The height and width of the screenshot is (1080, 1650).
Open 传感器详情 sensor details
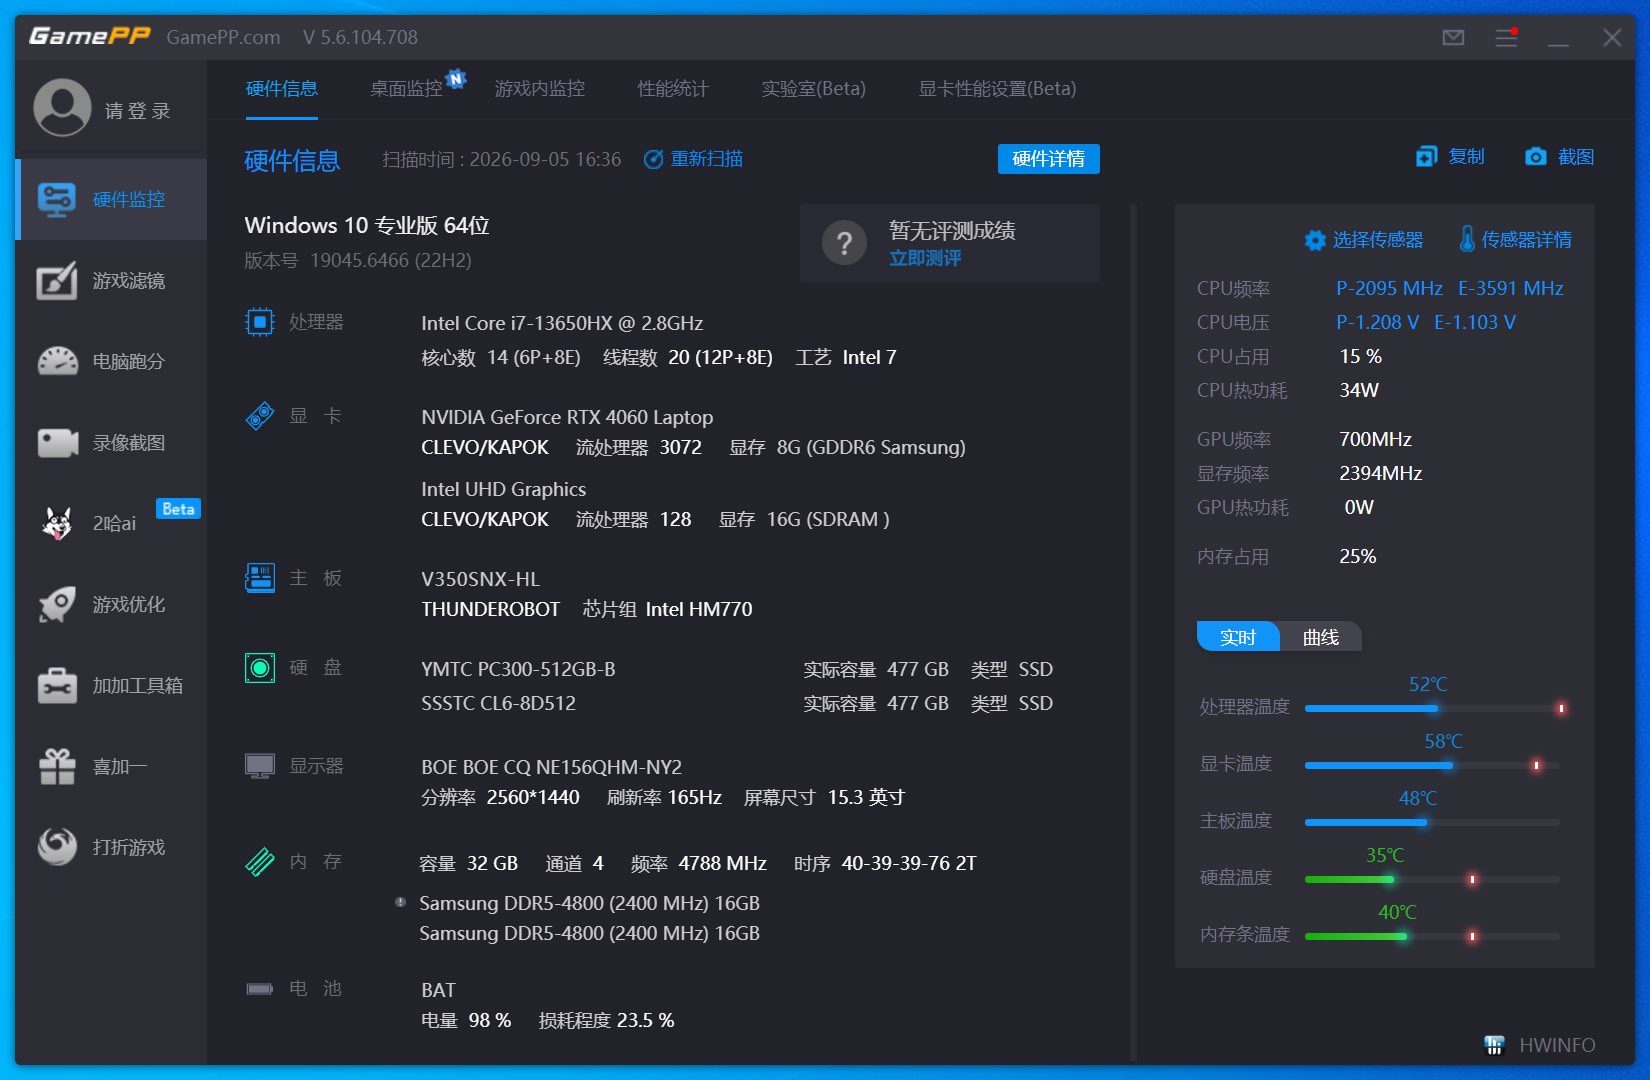tap(1515, 240)
